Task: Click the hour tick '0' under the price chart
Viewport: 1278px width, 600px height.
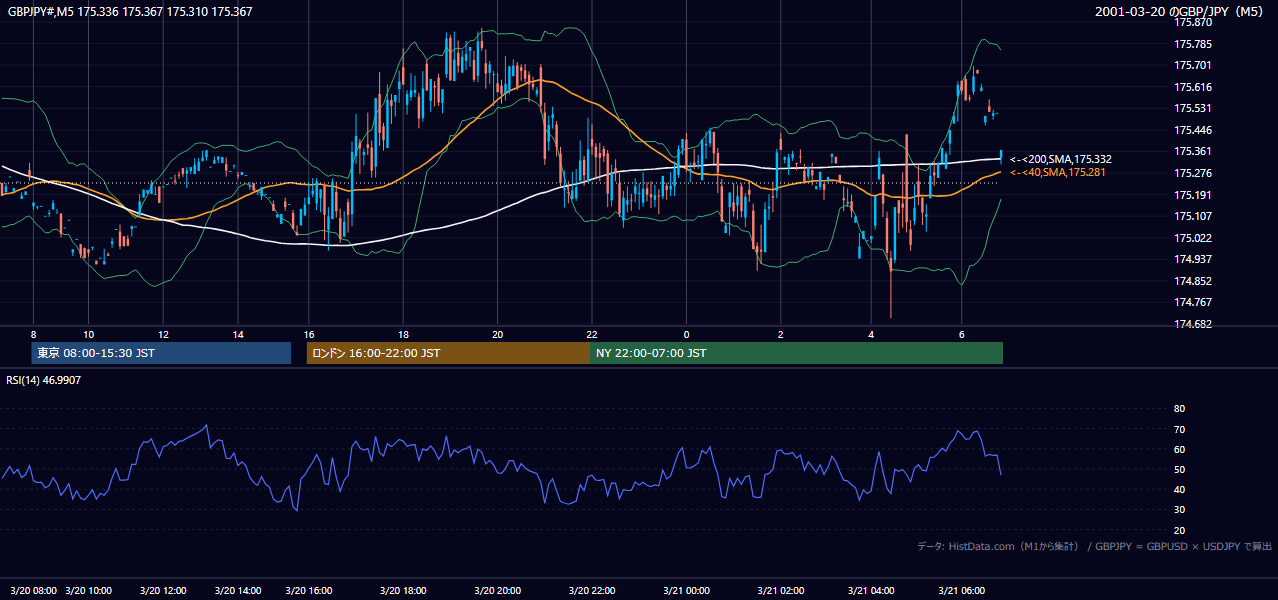Action: pos(686,334)
